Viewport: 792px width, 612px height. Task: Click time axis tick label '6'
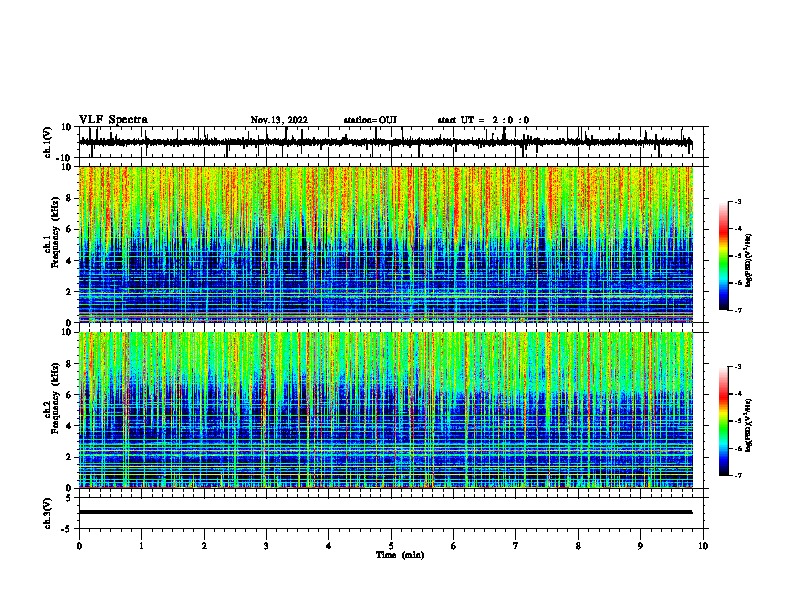pyautogui.click(x=454, y=546)
